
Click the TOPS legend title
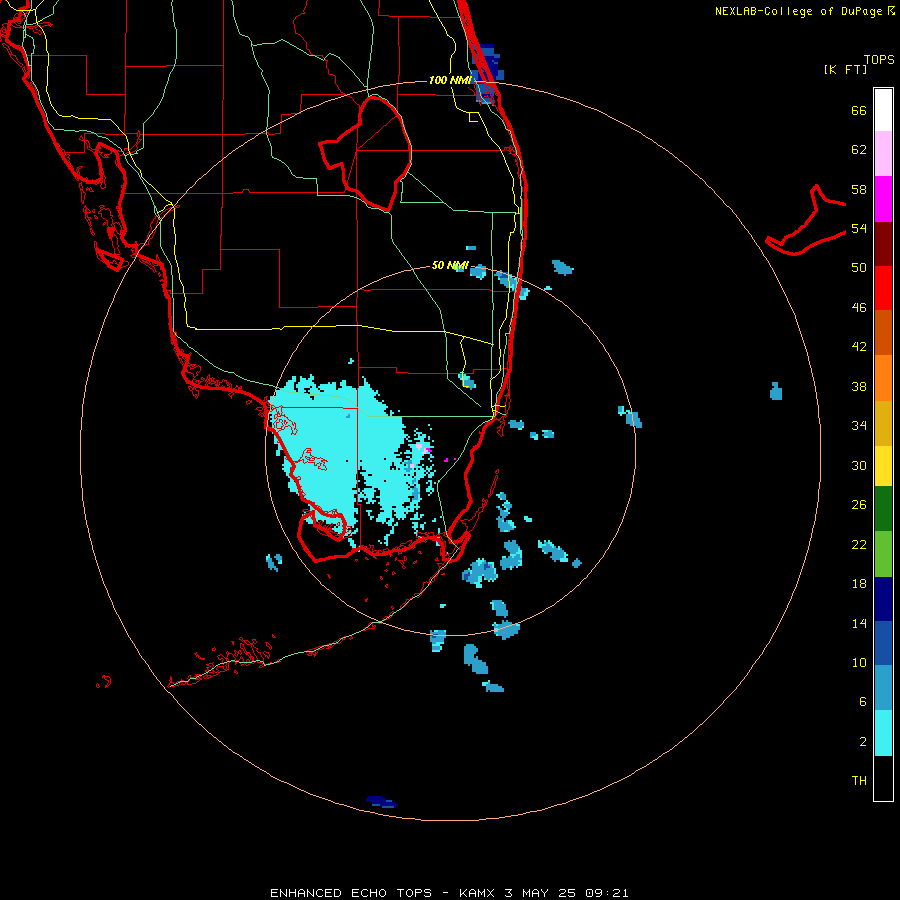pos(879,60)
